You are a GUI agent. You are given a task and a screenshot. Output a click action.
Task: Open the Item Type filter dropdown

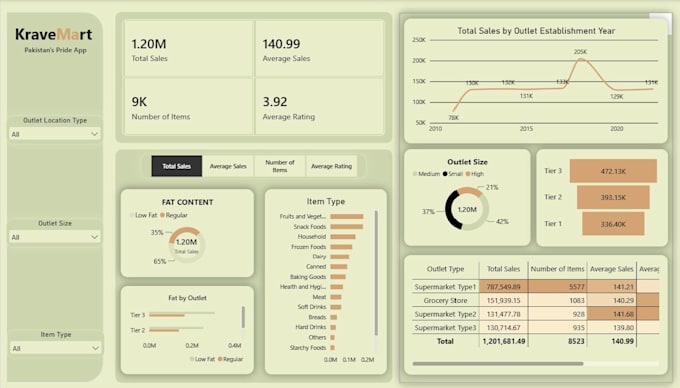[55, 348]
